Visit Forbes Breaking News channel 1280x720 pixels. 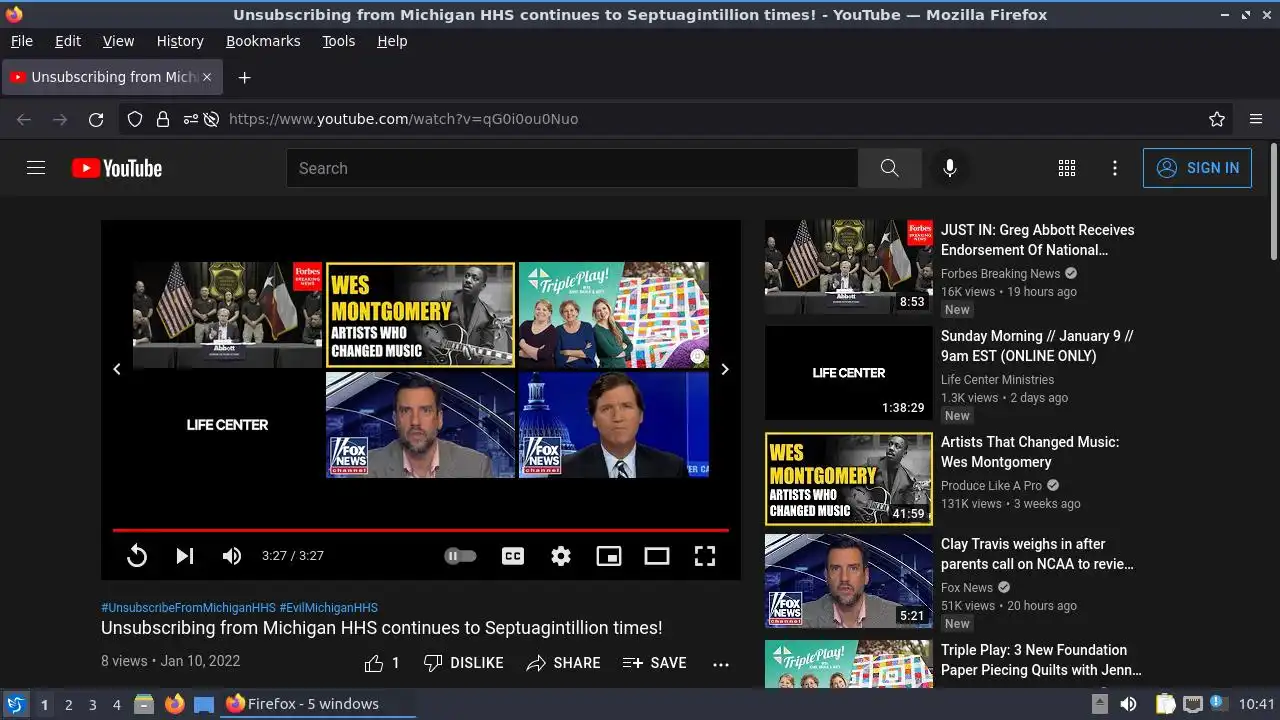coord(1000,273)
